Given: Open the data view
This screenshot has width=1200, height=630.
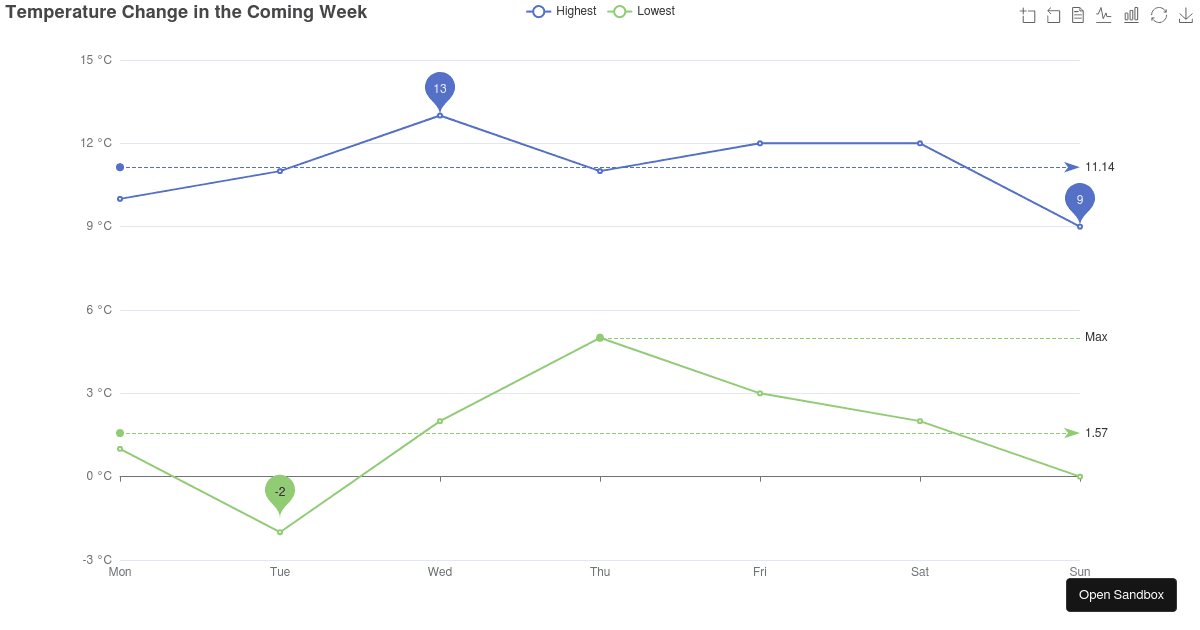Looking at the screenshot, I should 1078,15.
